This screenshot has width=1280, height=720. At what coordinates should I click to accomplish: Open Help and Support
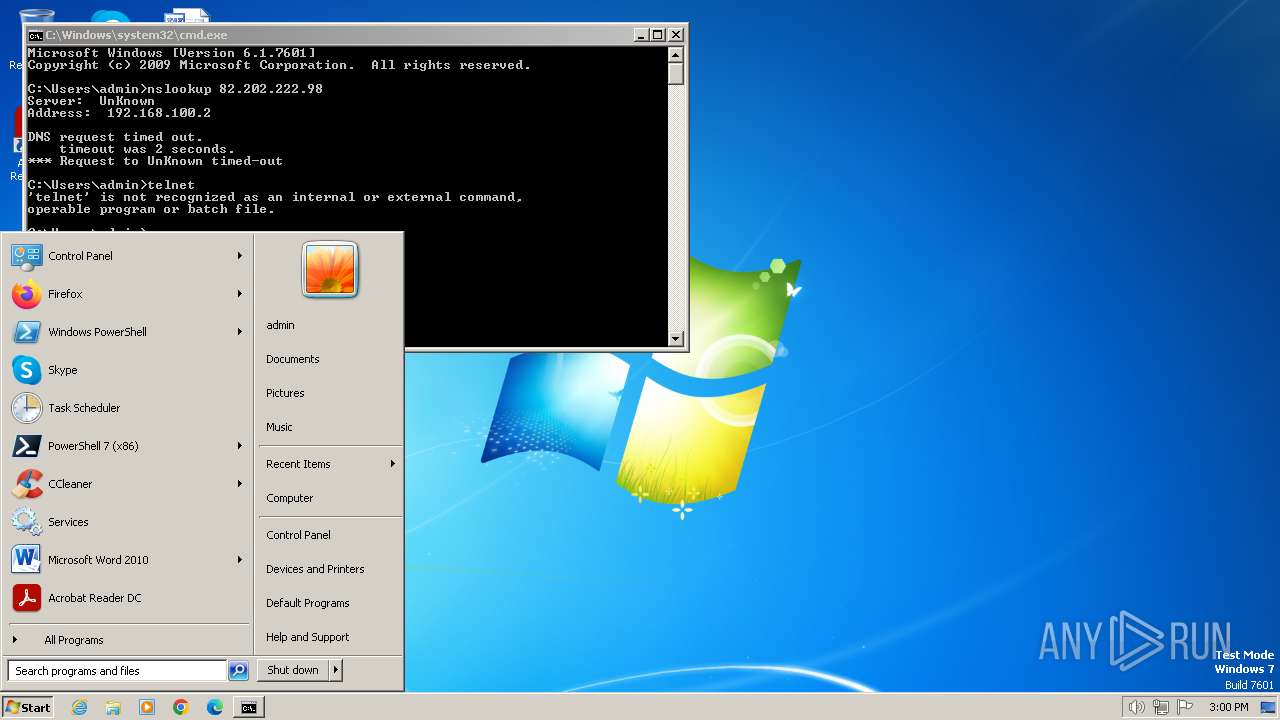click(x=307, y=637)
